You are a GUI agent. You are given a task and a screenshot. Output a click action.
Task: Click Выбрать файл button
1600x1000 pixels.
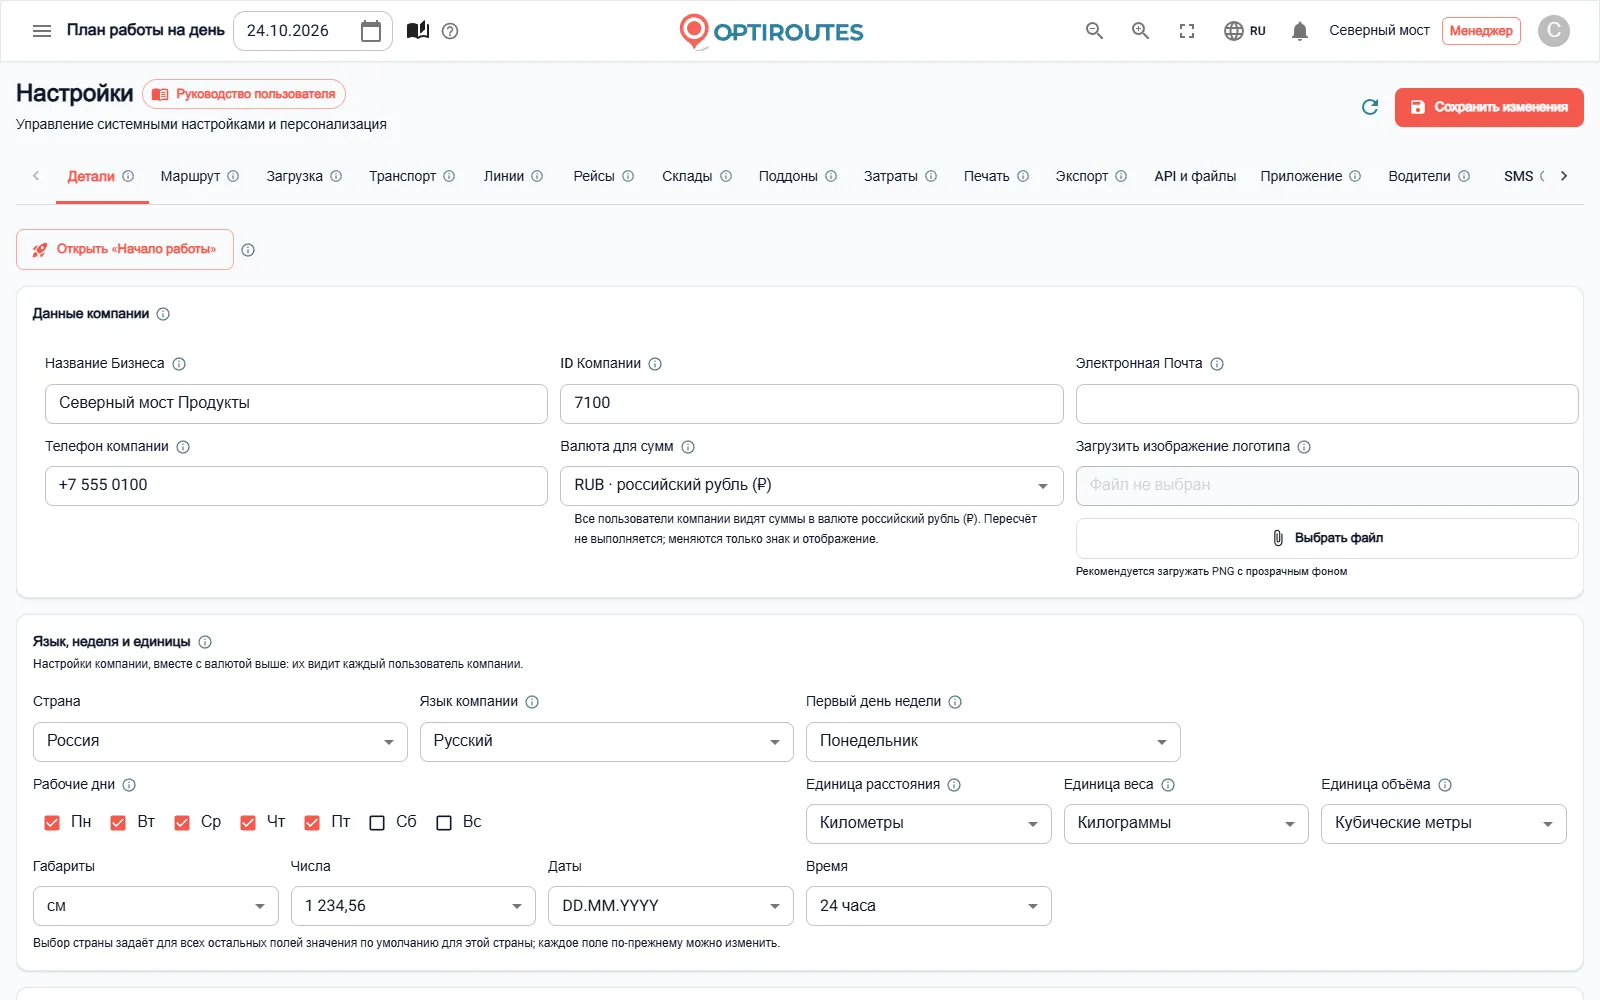point(1327,538)
